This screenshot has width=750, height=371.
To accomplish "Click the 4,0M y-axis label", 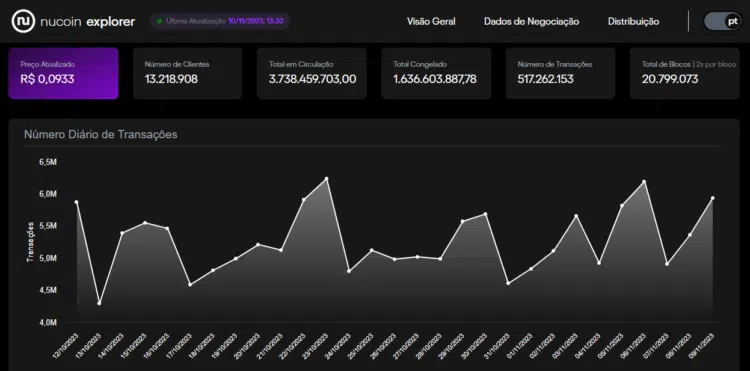I will tap(48, 323).
